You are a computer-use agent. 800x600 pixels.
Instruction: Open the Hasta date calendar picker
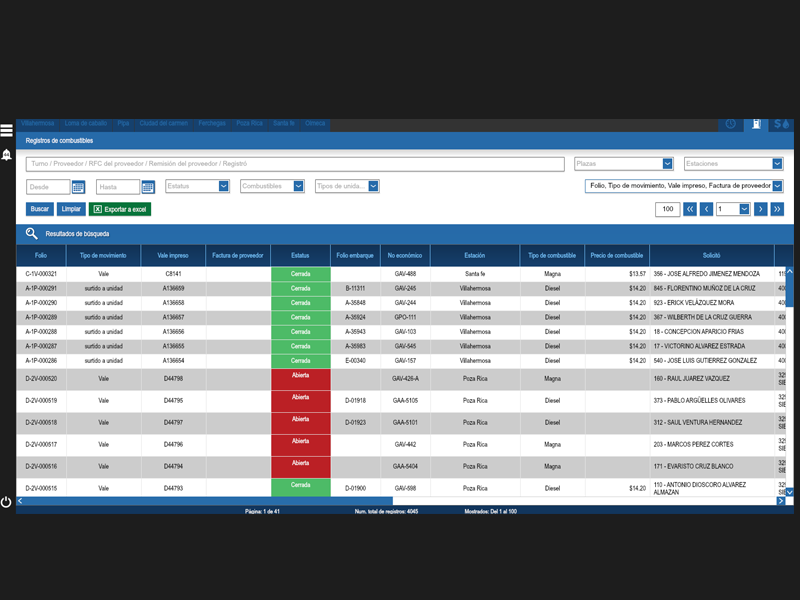point(148,186)
